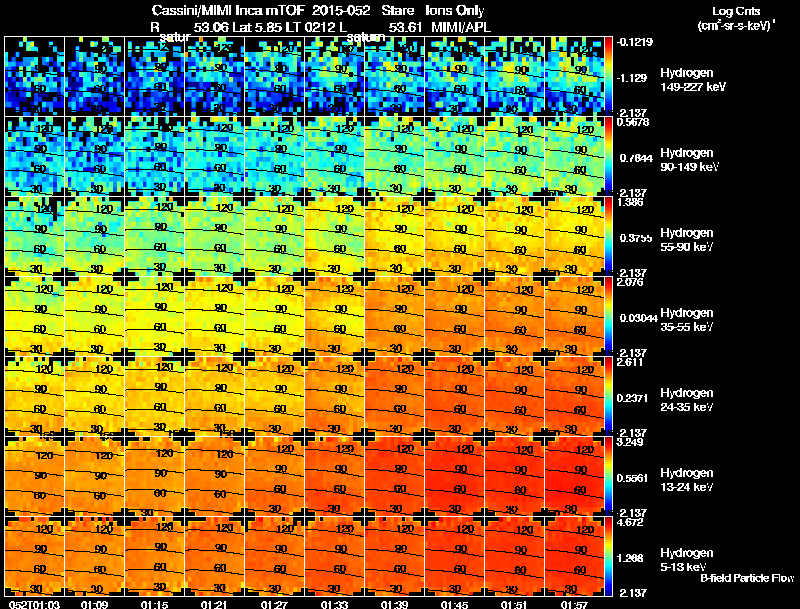800x609 pixels.
Task: Click the Hydrogen 55-90 keV color scale bar
Action: pos(608,236)
